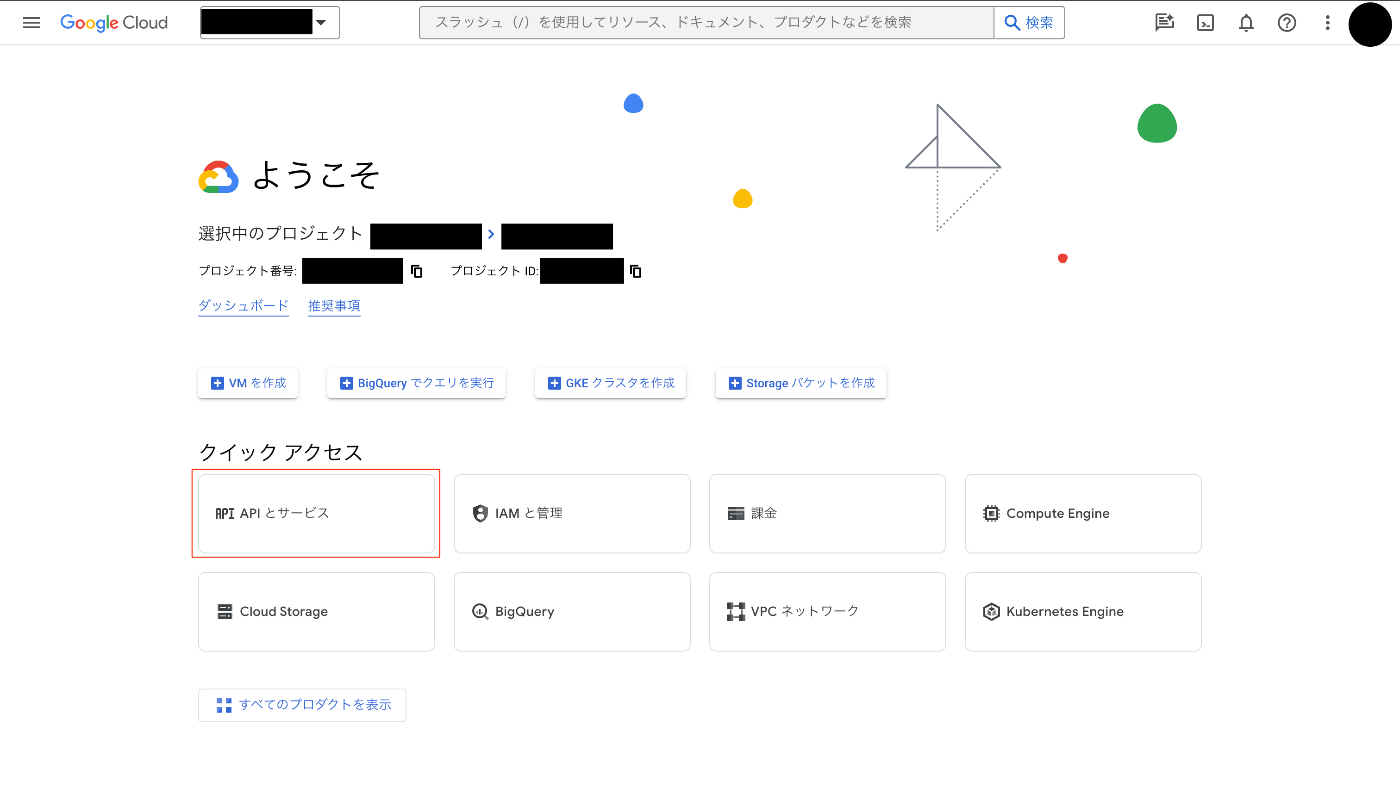Open the Gemini chat assistant icon

click(x=1165, y=22)
